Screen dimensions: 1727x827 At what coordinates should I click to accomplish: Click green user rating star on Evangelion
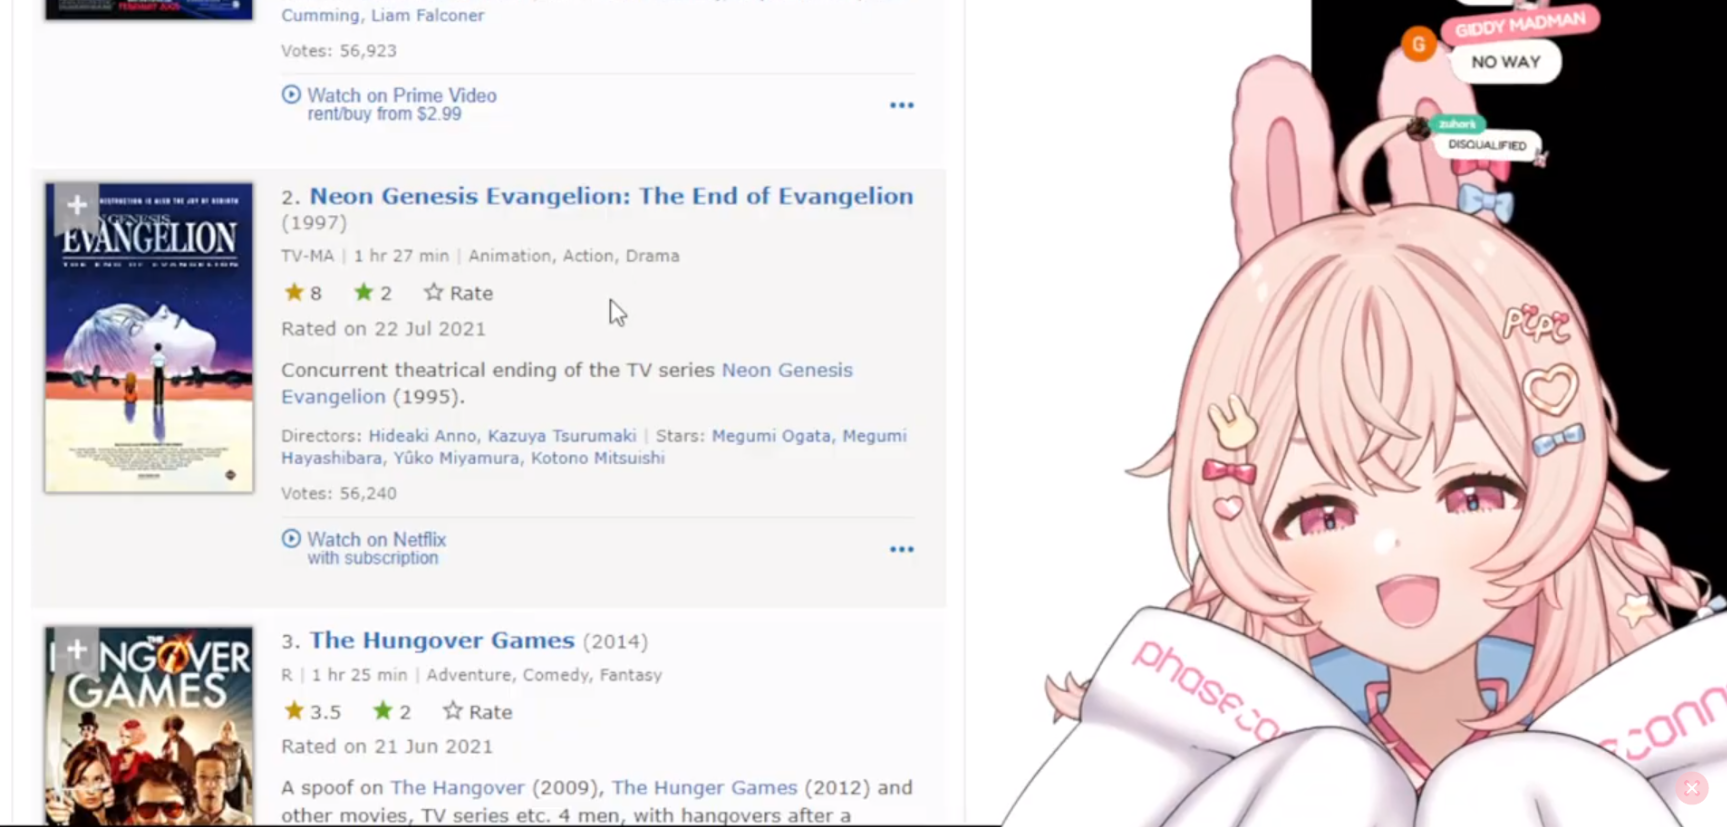click(x=363, y=292)
